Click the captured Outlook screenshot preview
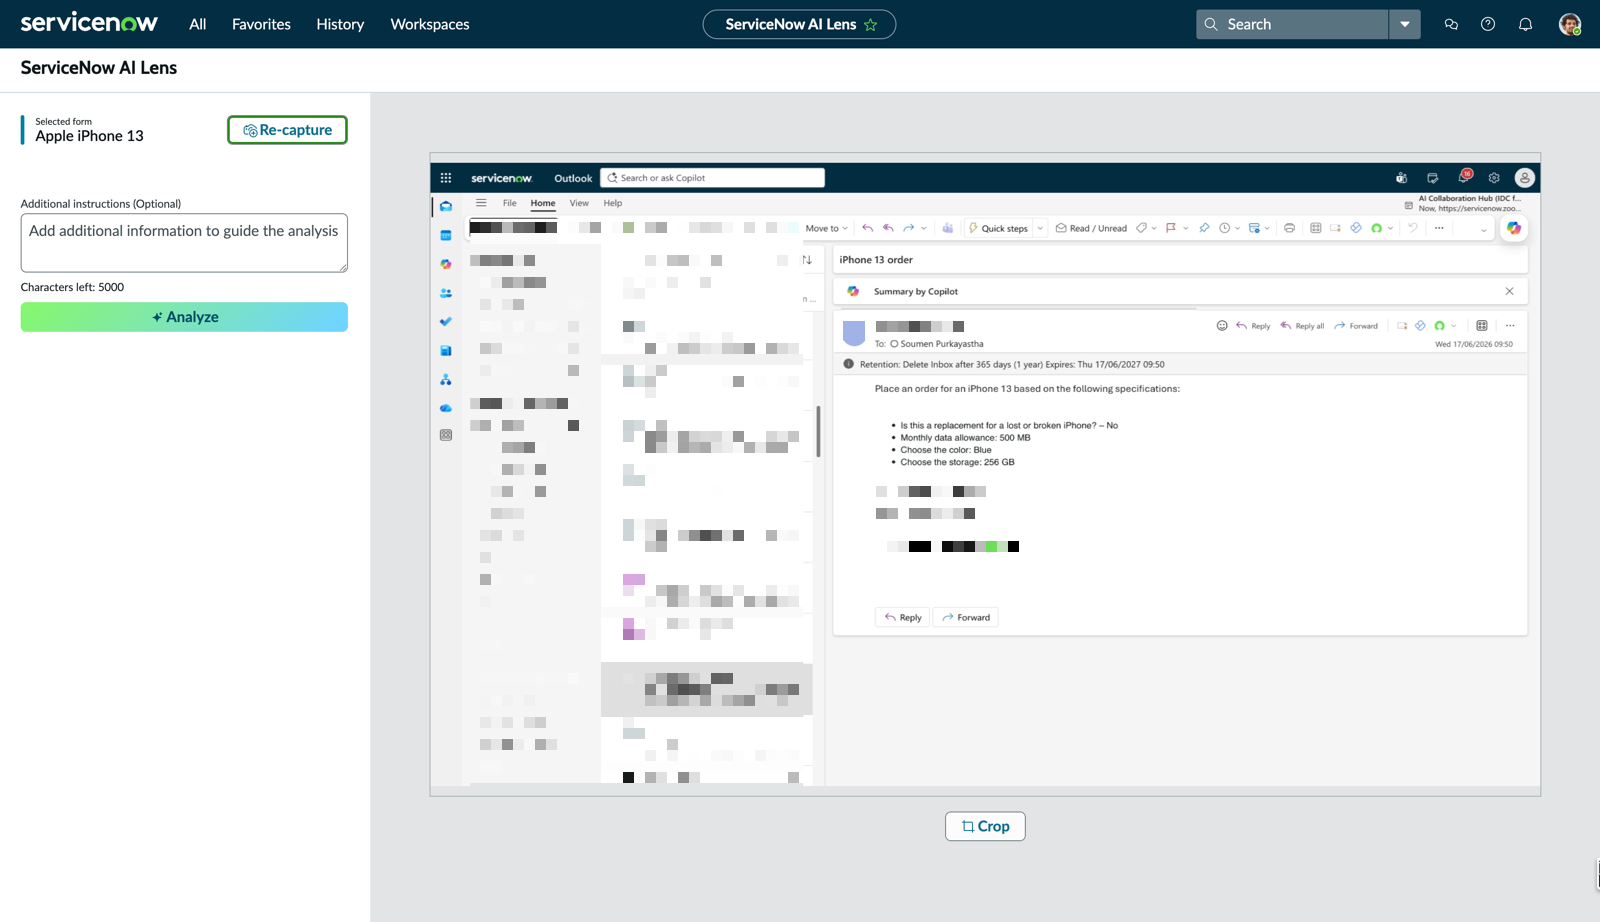Viewport: 1600px width, 922px height. [x=985, y=474]
